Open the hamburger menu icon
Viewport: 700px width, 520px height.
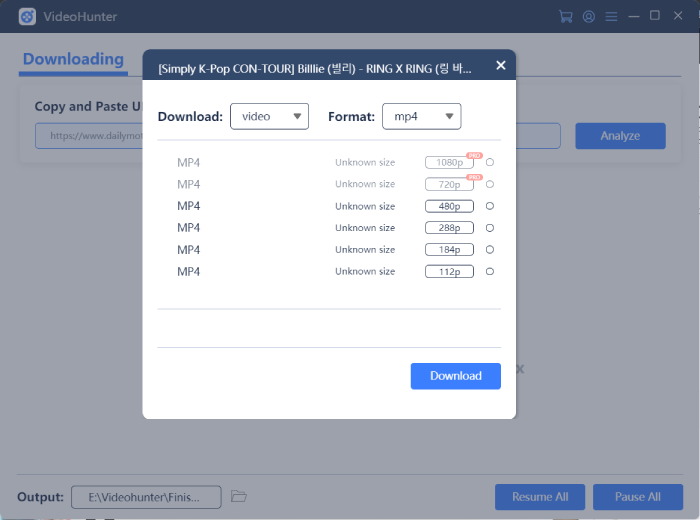tap(611, 17)
